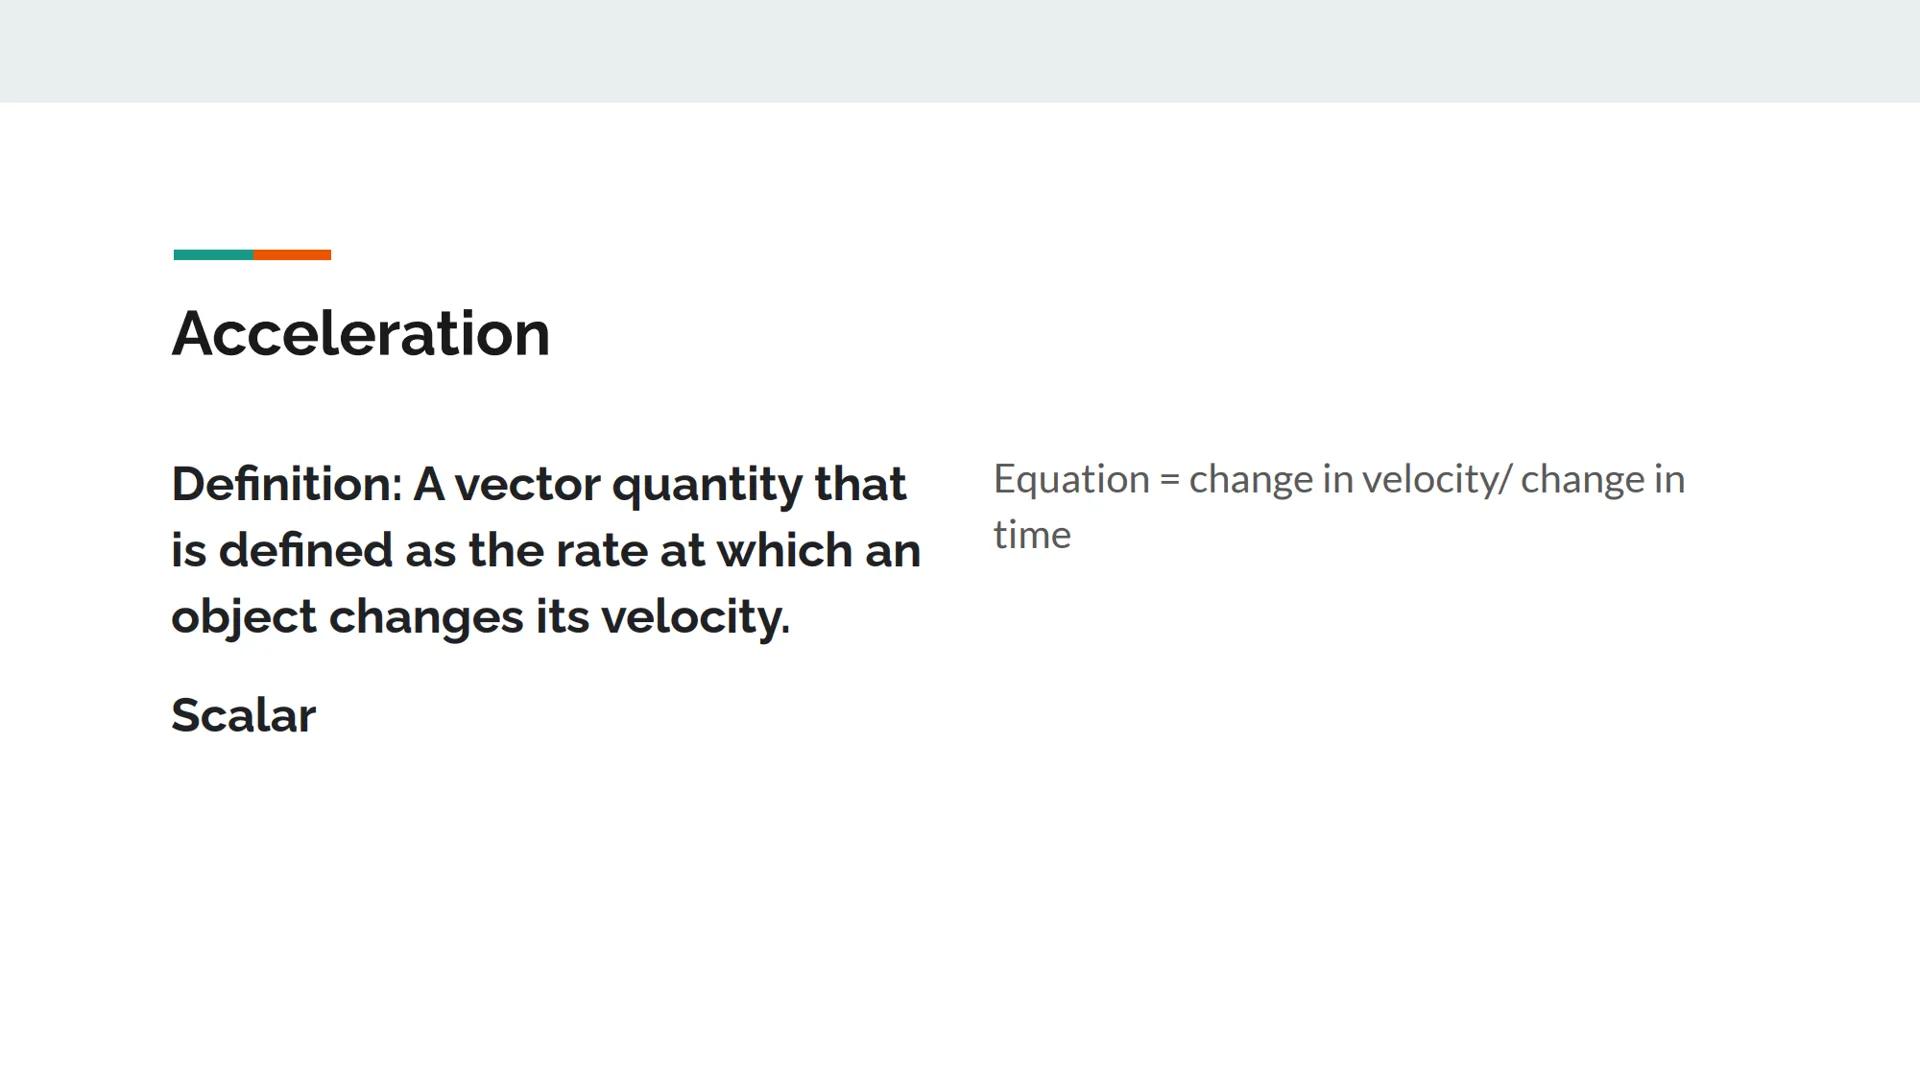Click the word "that" ending the first line

click(x=860, y=485)
